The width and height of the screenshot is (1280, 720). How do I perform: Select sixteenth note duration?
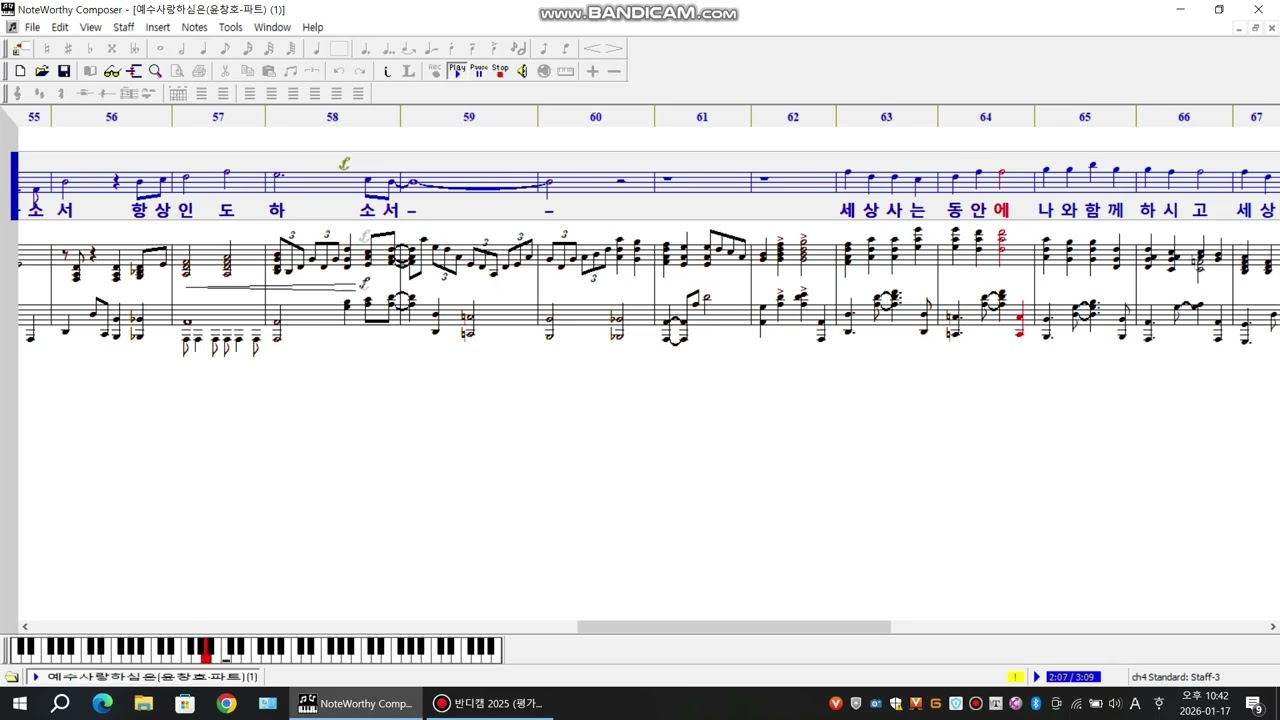pyautogui.click(x=247, y=48)
